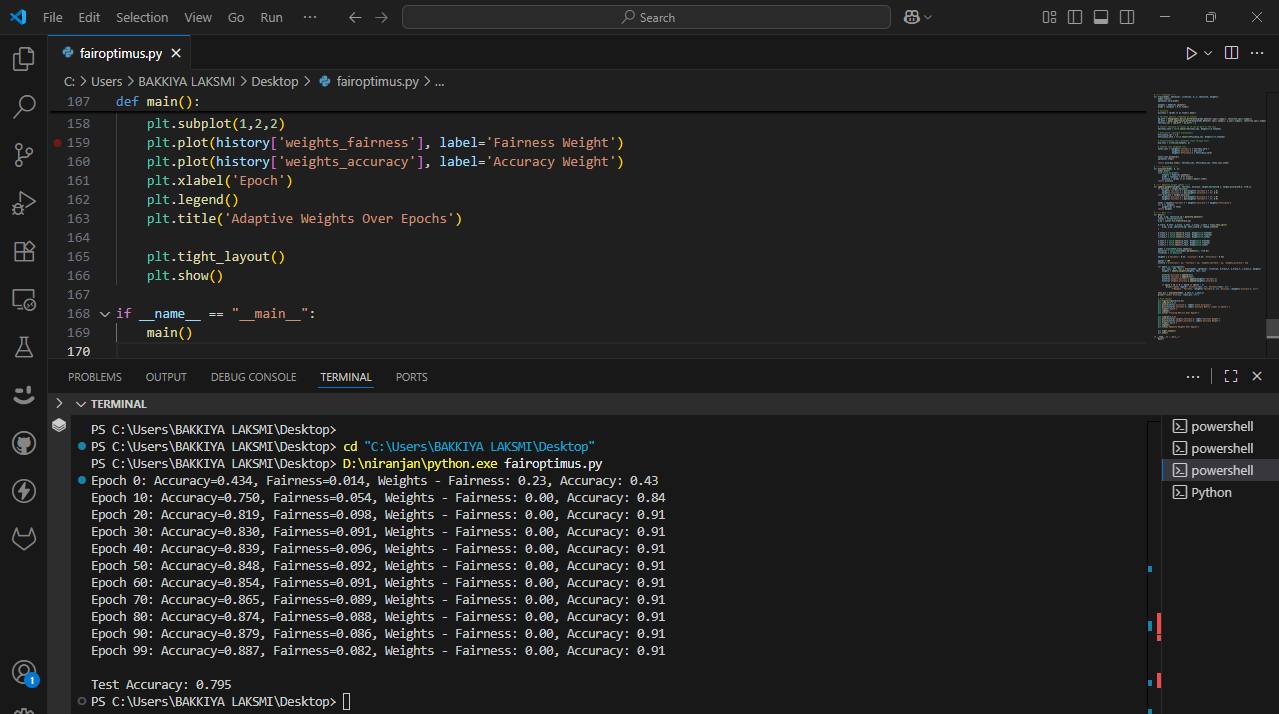Click the Desktop breadcrumb segment
Viewport: 1279px width, 714px height.
pyautogui.click(x=275, y=82)
